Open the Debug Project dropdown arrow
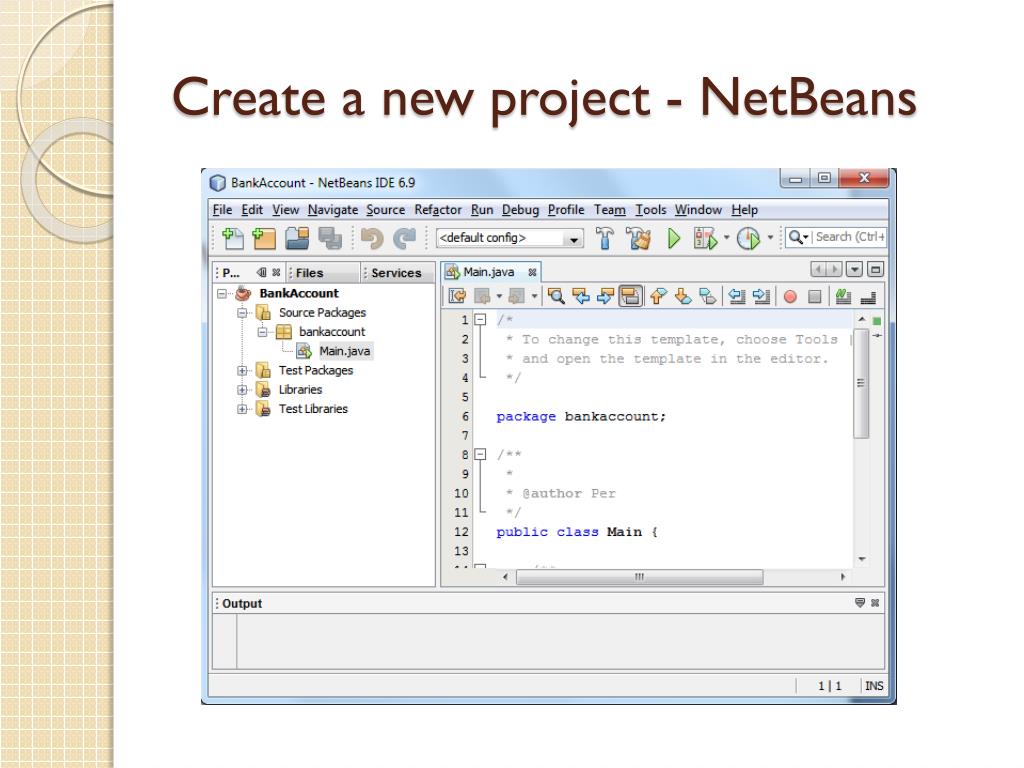 click(x=726, y=238)
